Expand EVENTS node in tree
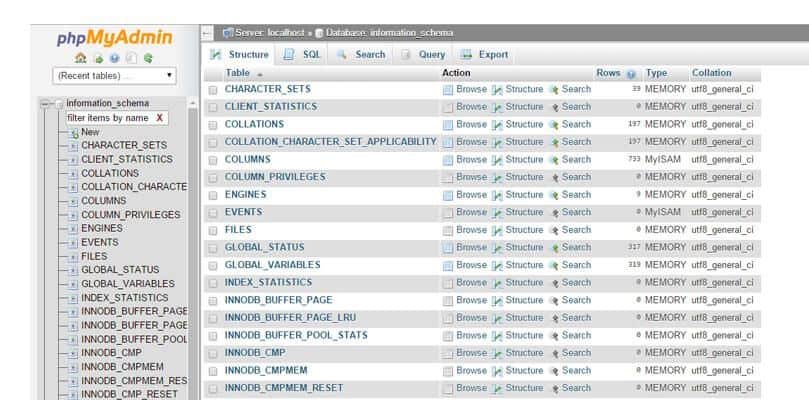The image size is (809, 400). (x=73, y=243)
